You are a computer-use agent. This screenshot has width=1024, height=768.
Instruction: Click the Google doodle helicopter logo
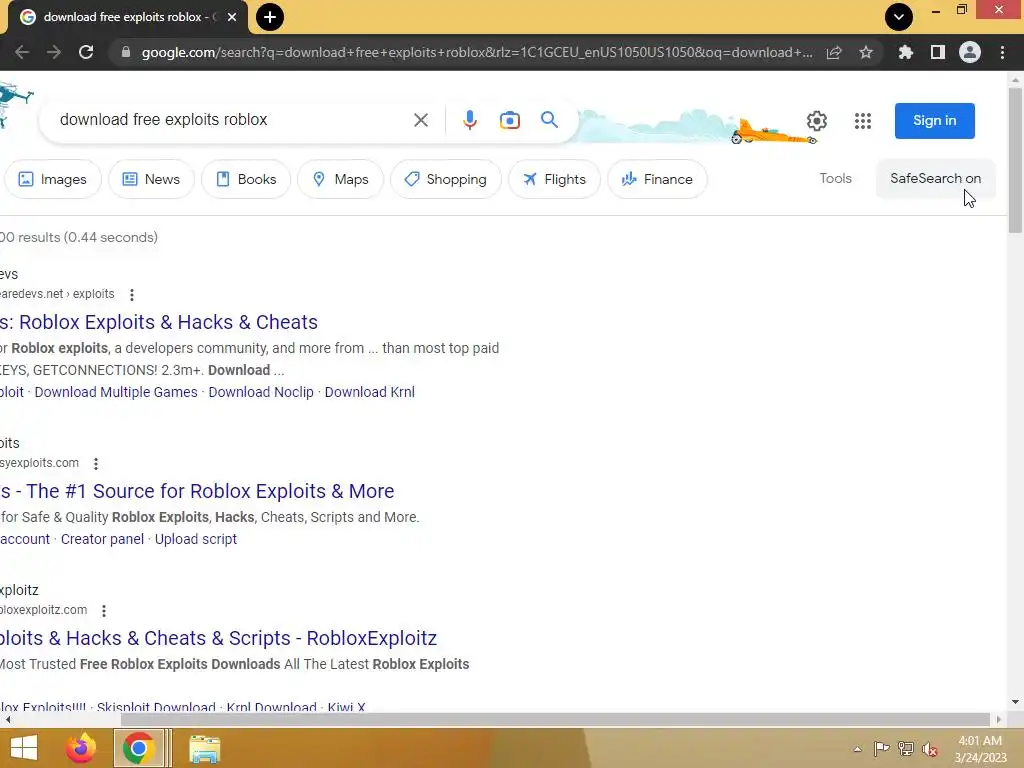[14, 104]
